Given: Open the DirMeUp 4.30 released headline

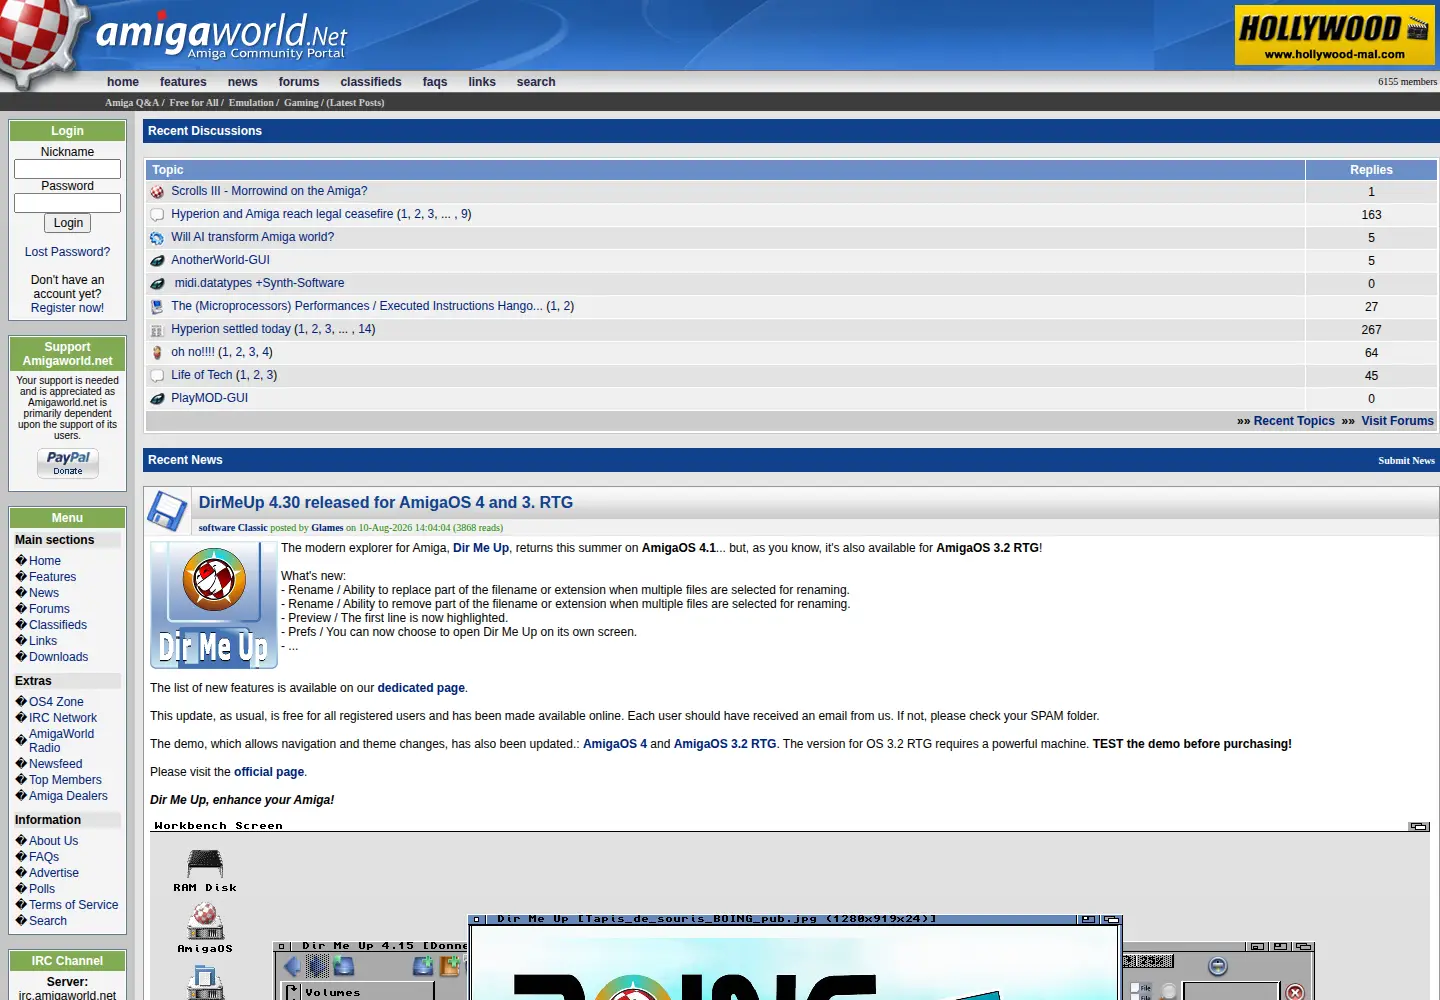Looking at the screenshot, I should coord(386,503).
